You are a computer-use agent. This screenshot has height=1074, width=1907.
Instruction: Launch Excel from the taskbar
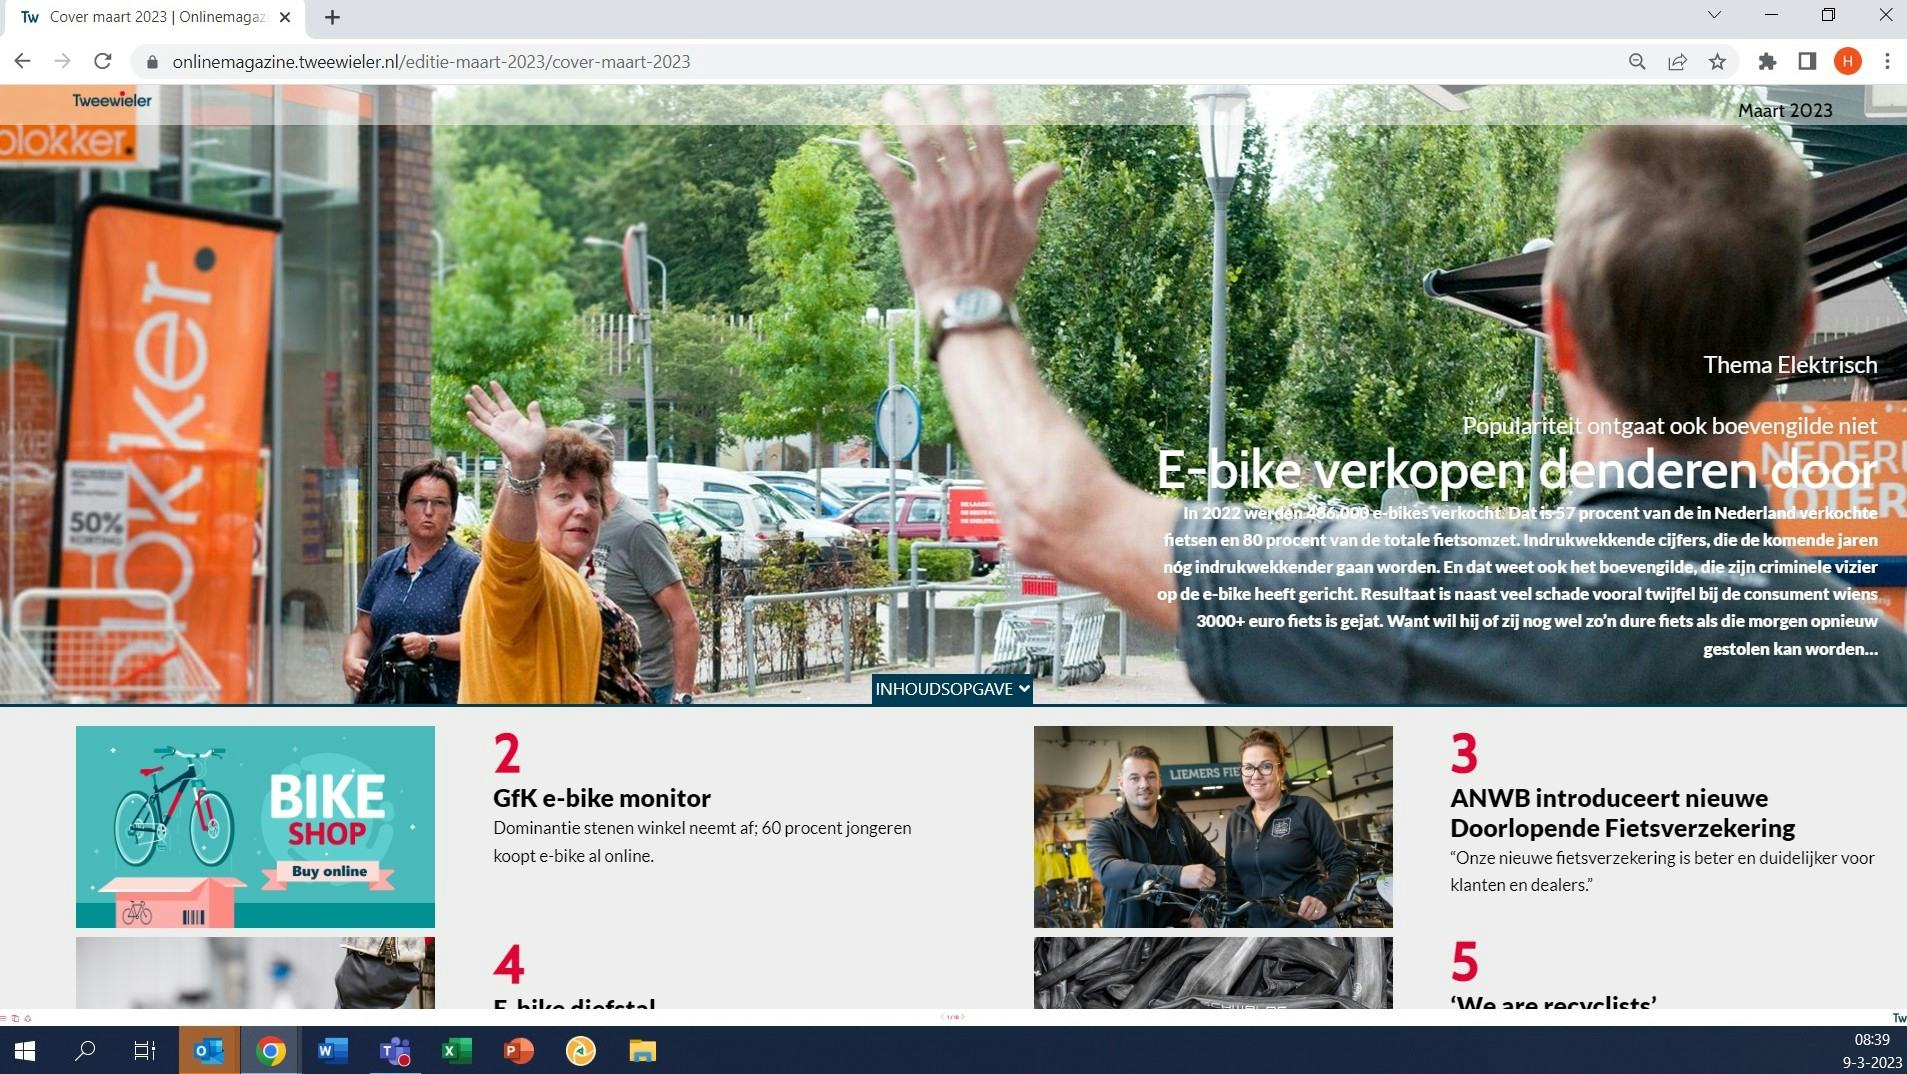point(457,1051)
